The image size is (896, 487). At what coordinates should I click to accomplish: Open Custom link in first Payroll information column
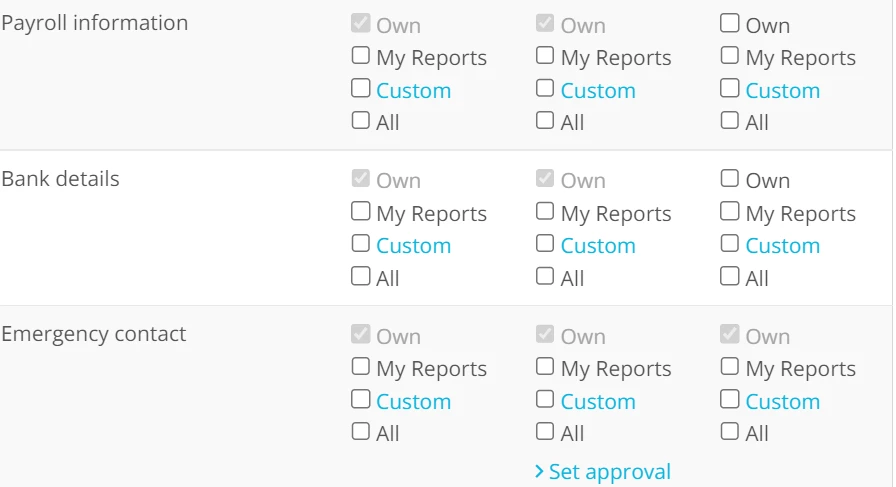click(414, 90)
